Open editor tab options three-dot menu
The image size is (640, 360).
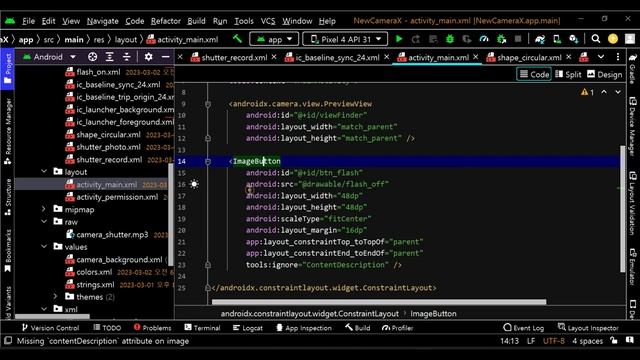[618, 57]
